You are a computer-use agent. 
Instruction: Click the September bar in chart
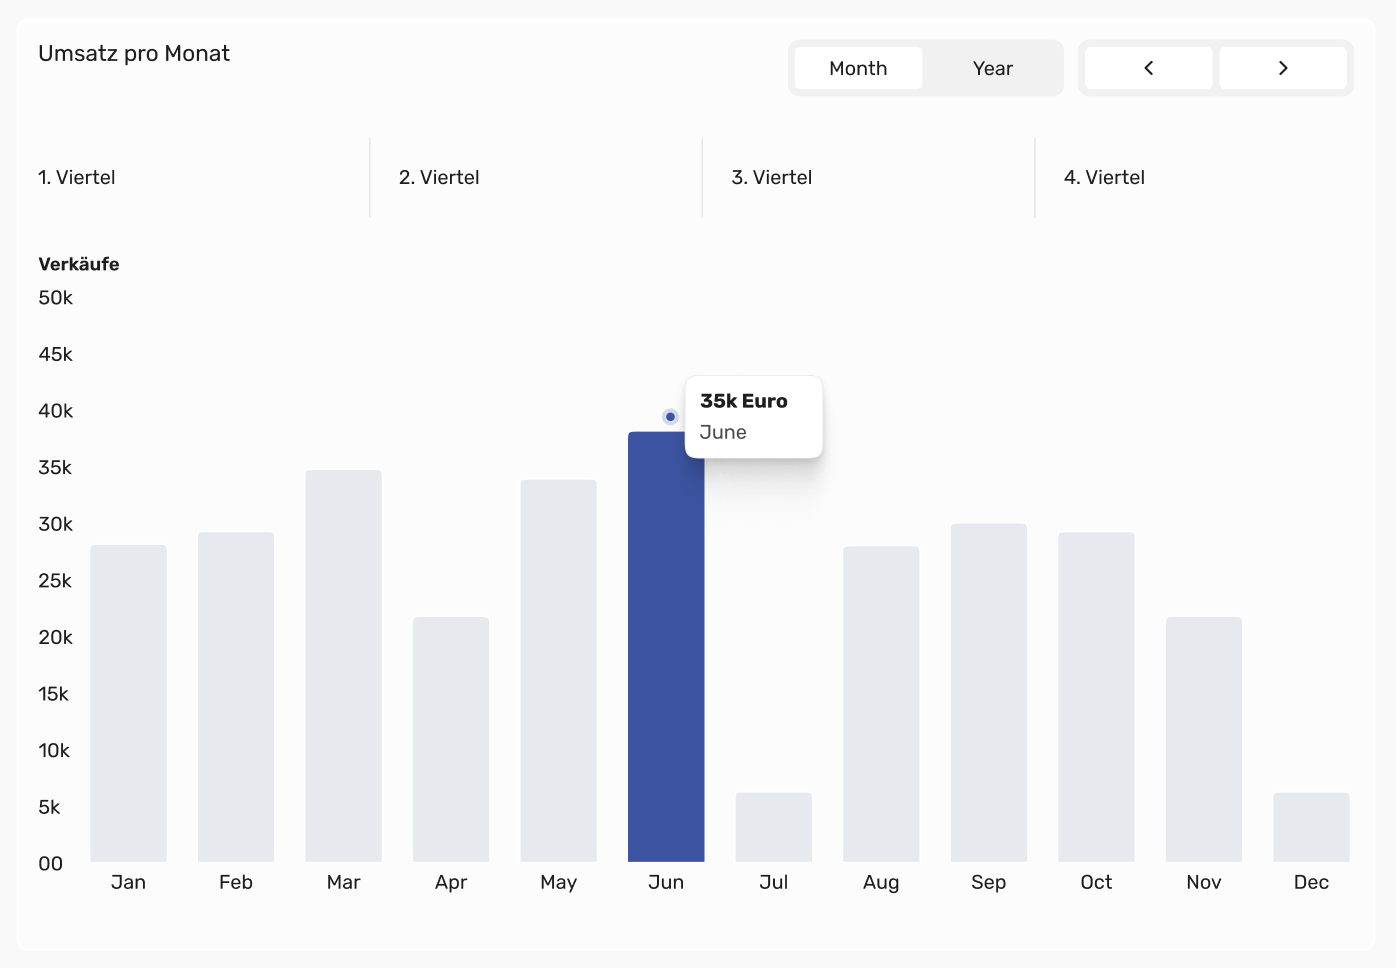(x=989, y=693)
